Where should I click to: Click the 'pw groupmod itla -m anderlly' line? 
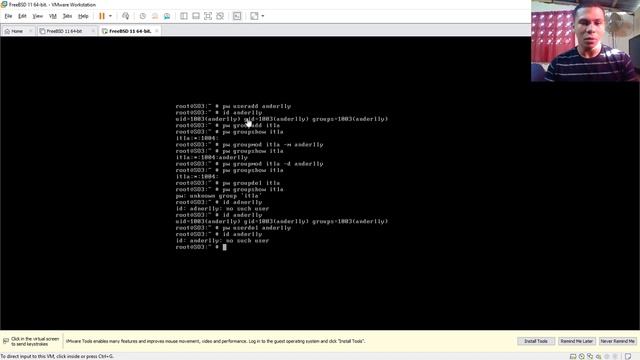pyautogui.click(x=249, y=144)
